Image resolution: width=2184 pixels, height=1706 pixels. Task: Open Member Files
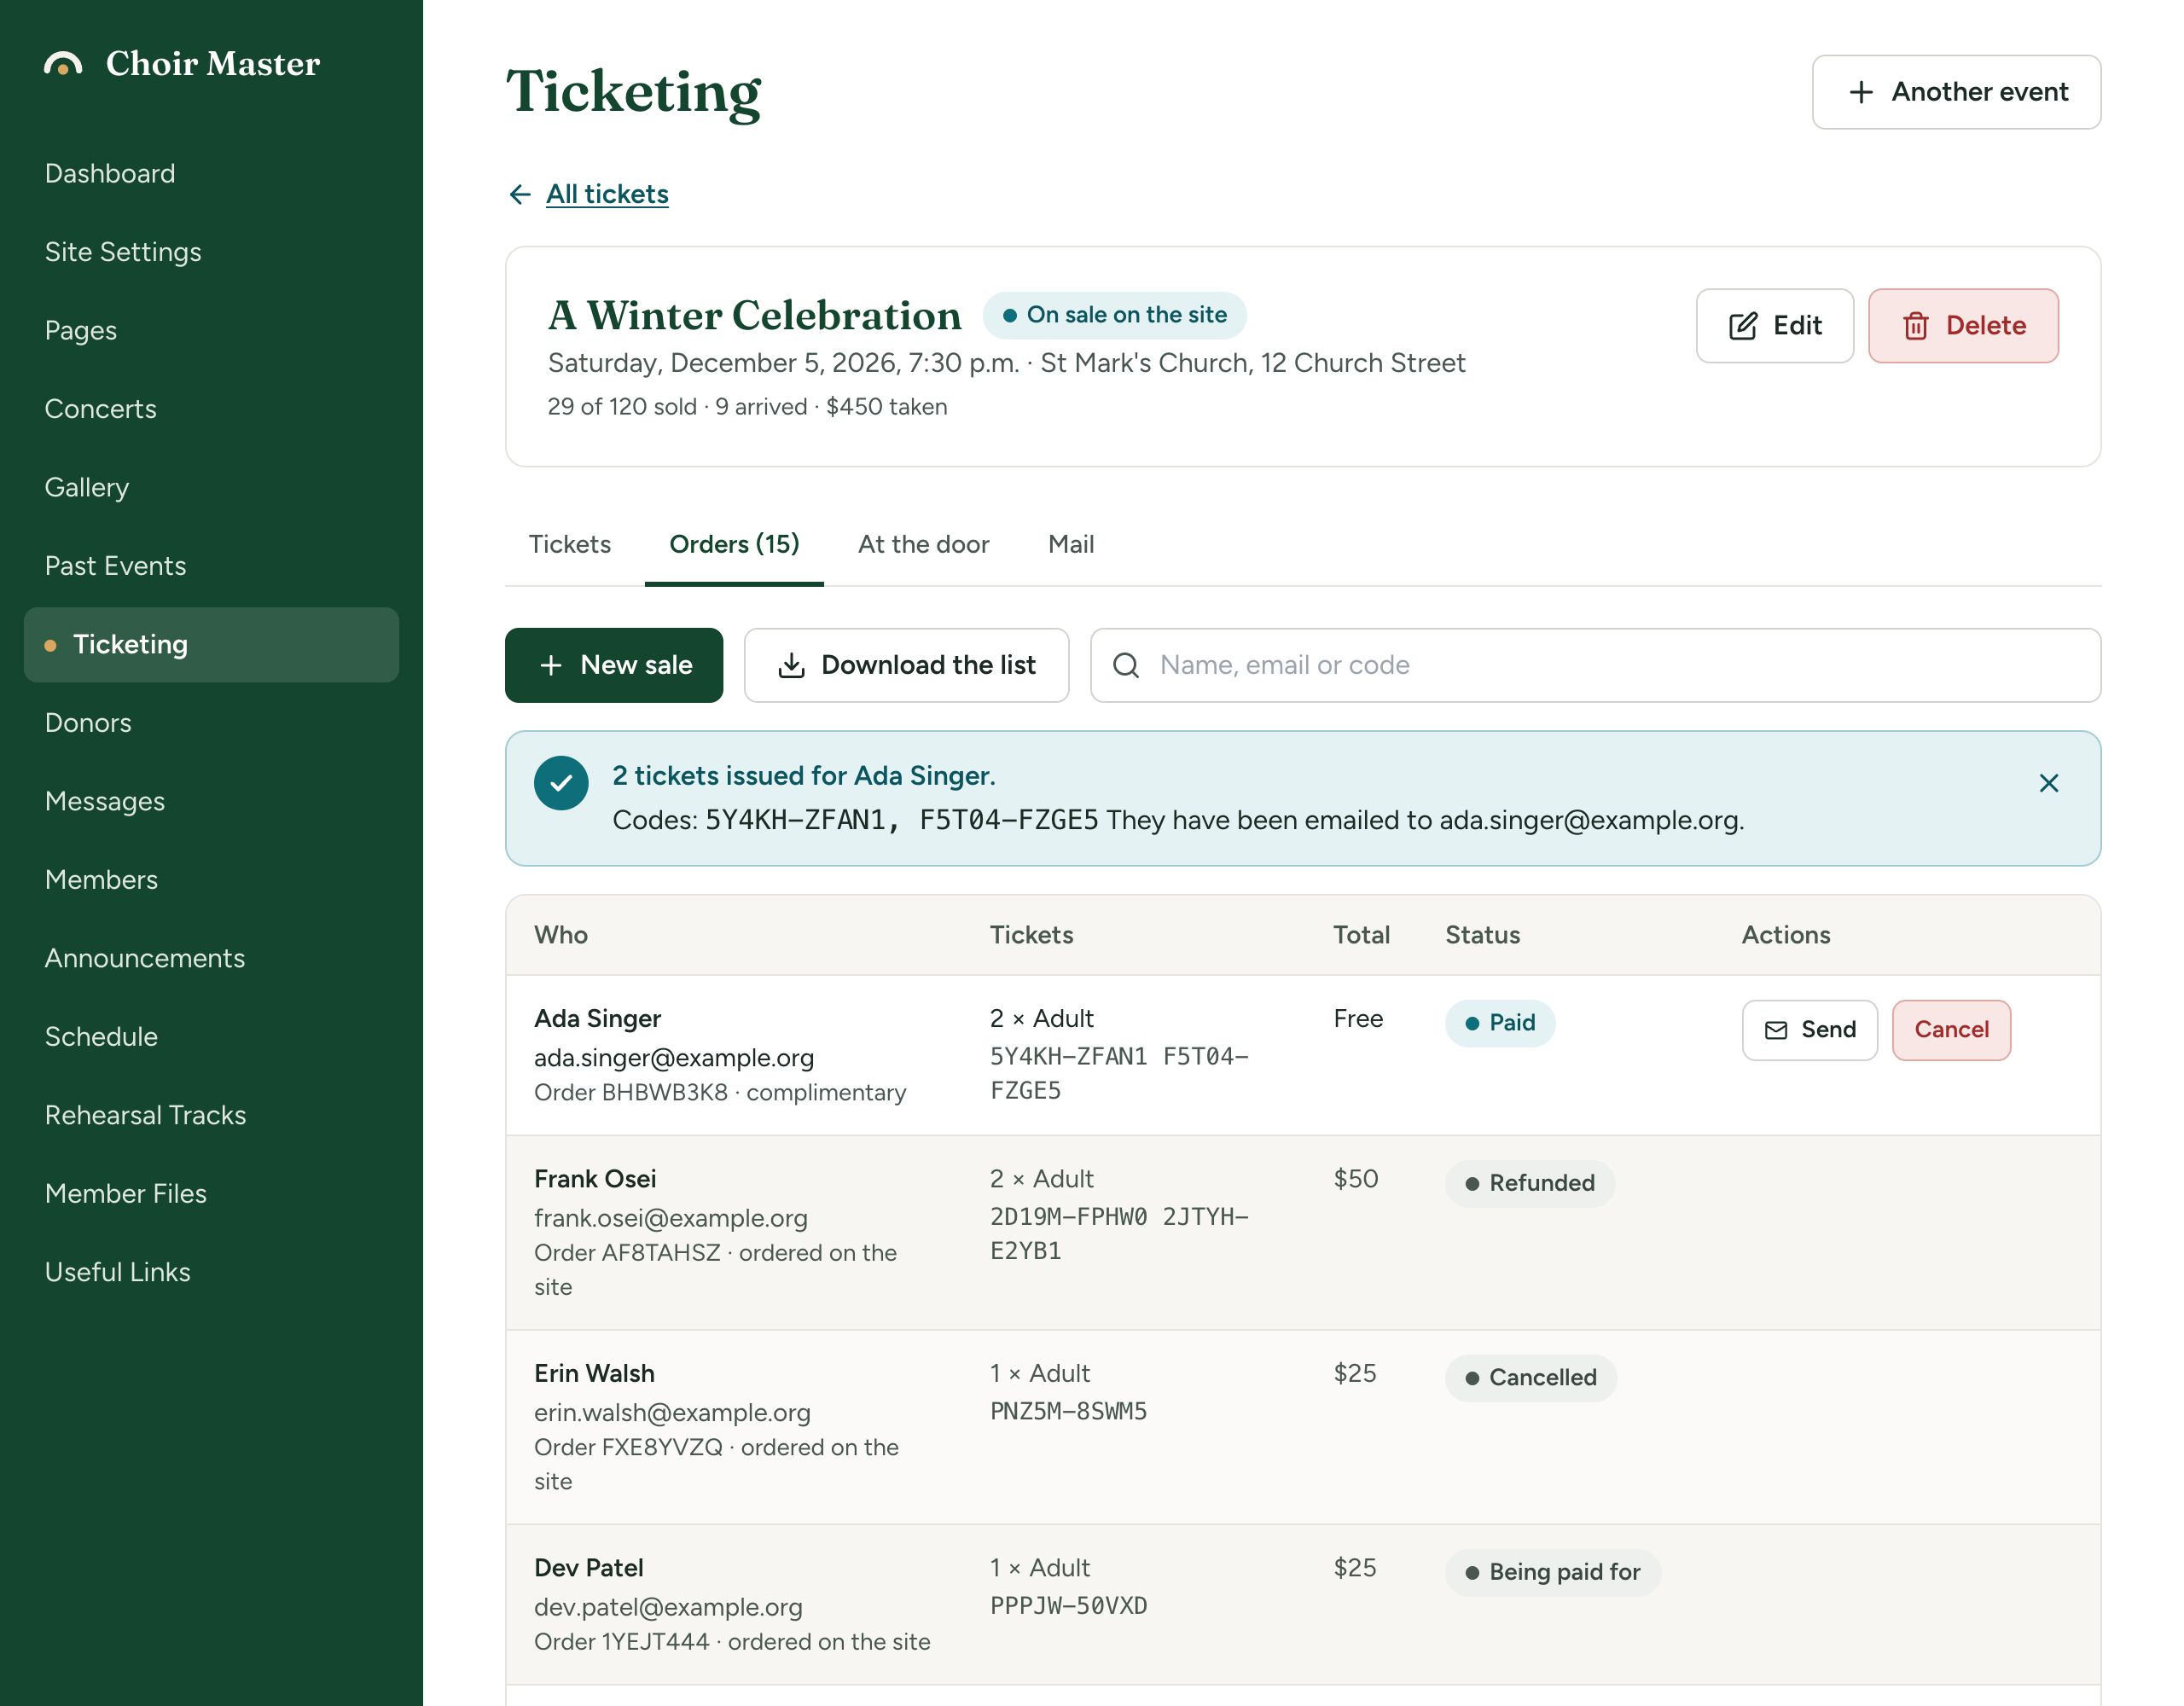click(126, 1194)
